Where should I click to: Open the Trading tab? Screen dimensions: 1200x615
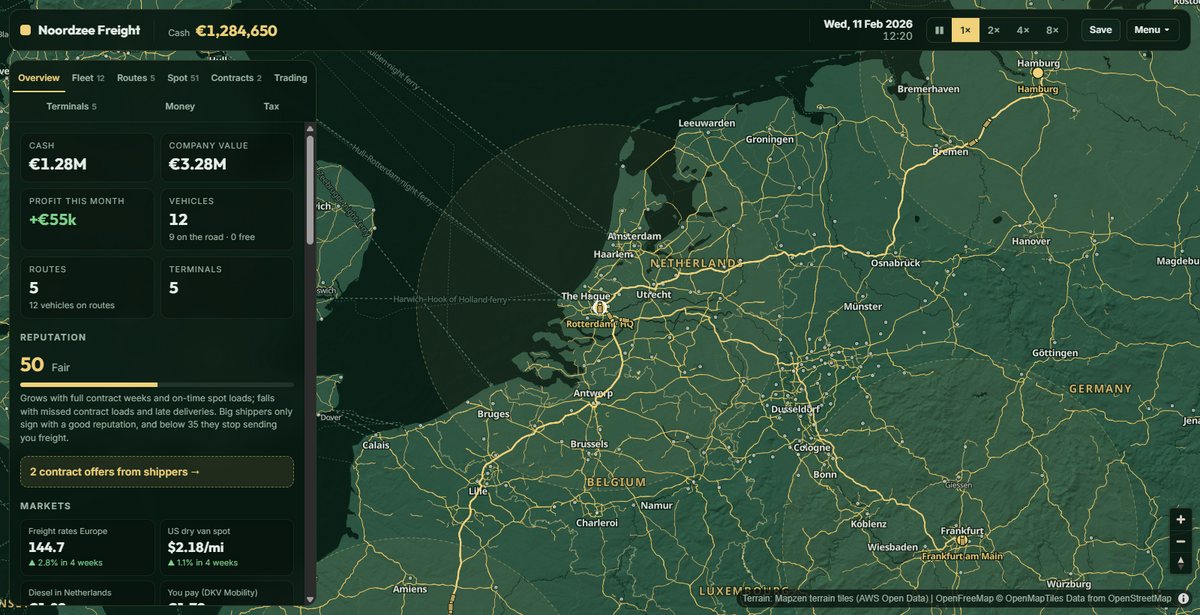[x=291, y=78]
